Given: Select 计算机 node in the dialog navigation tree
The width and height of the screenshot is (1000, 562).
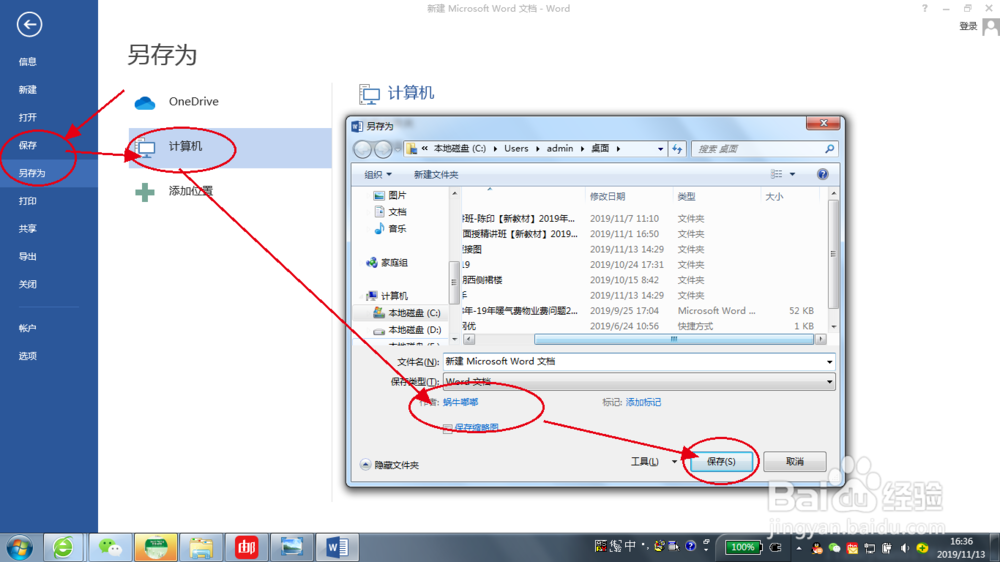Looking at the screenshot, I should pos(386,296).
